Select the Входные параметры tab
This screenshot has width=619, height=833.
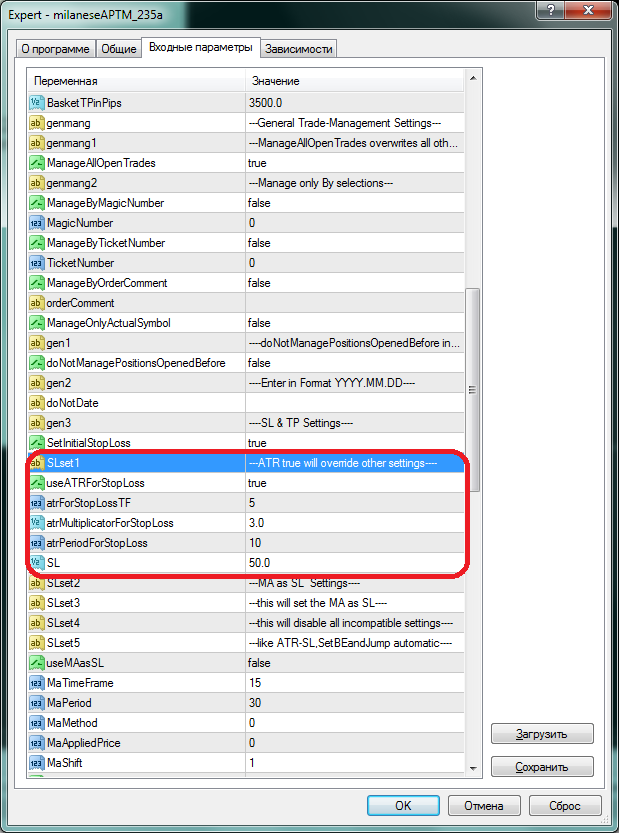coord(201,47)
